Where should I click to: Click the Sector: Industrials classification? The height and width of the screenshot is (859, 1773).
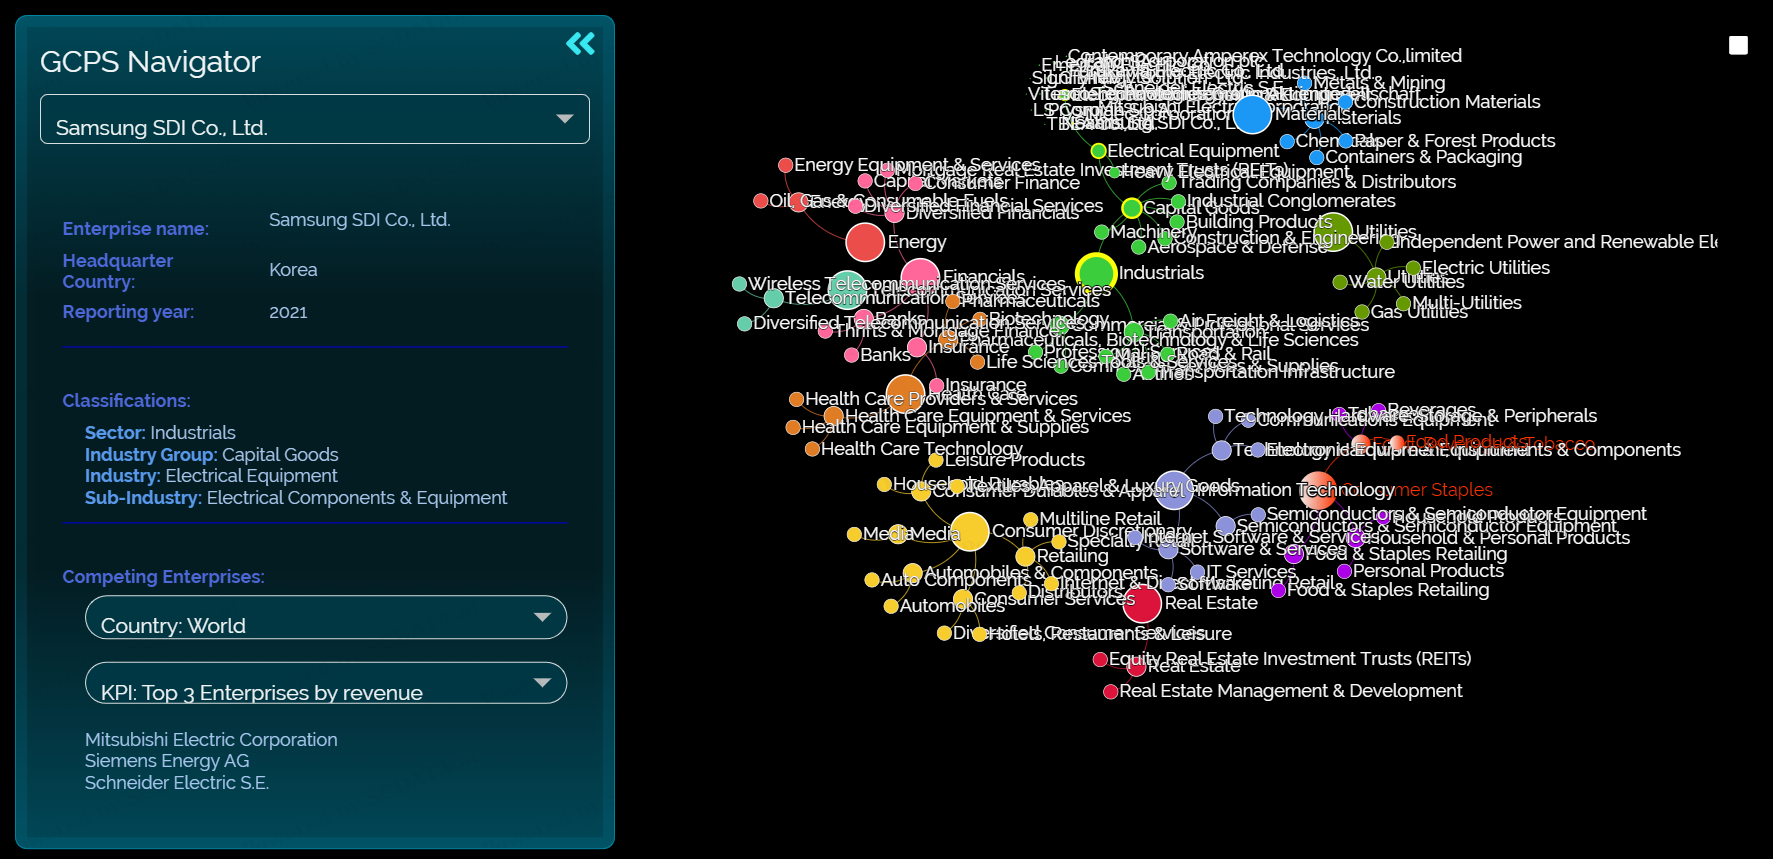click(160, 433)
